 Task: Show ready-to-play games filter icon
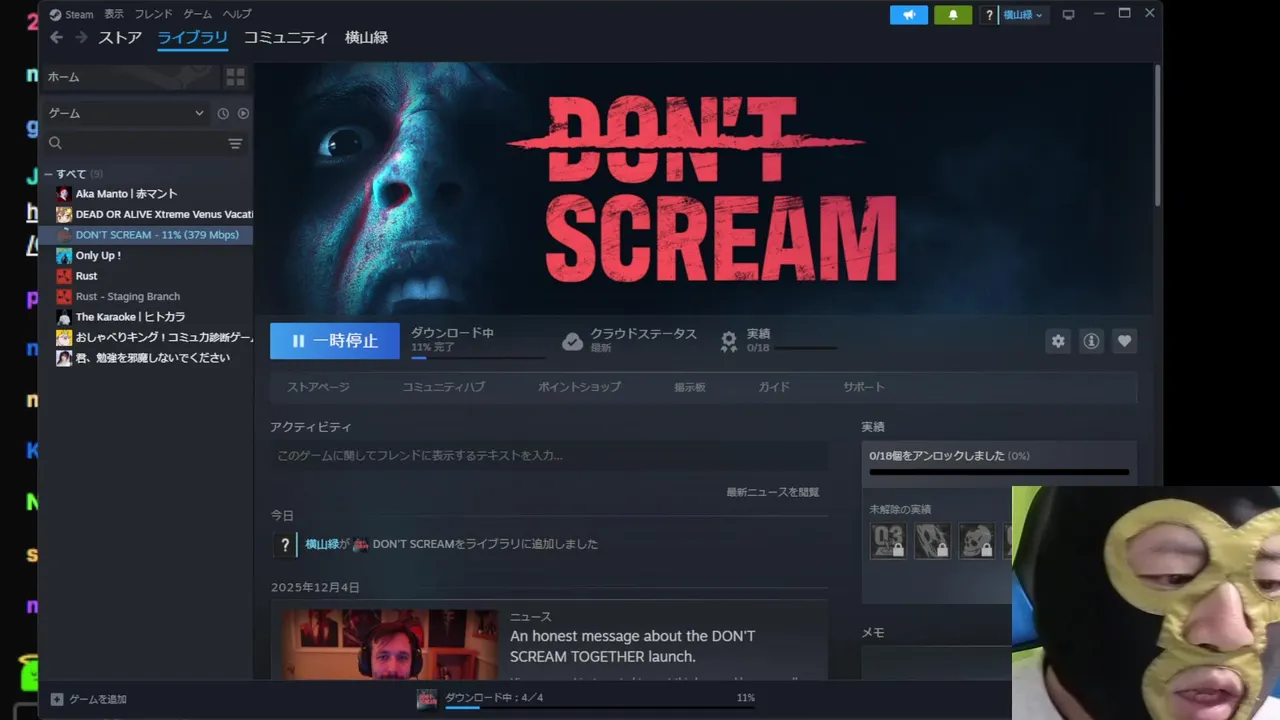tap(243, 114)
